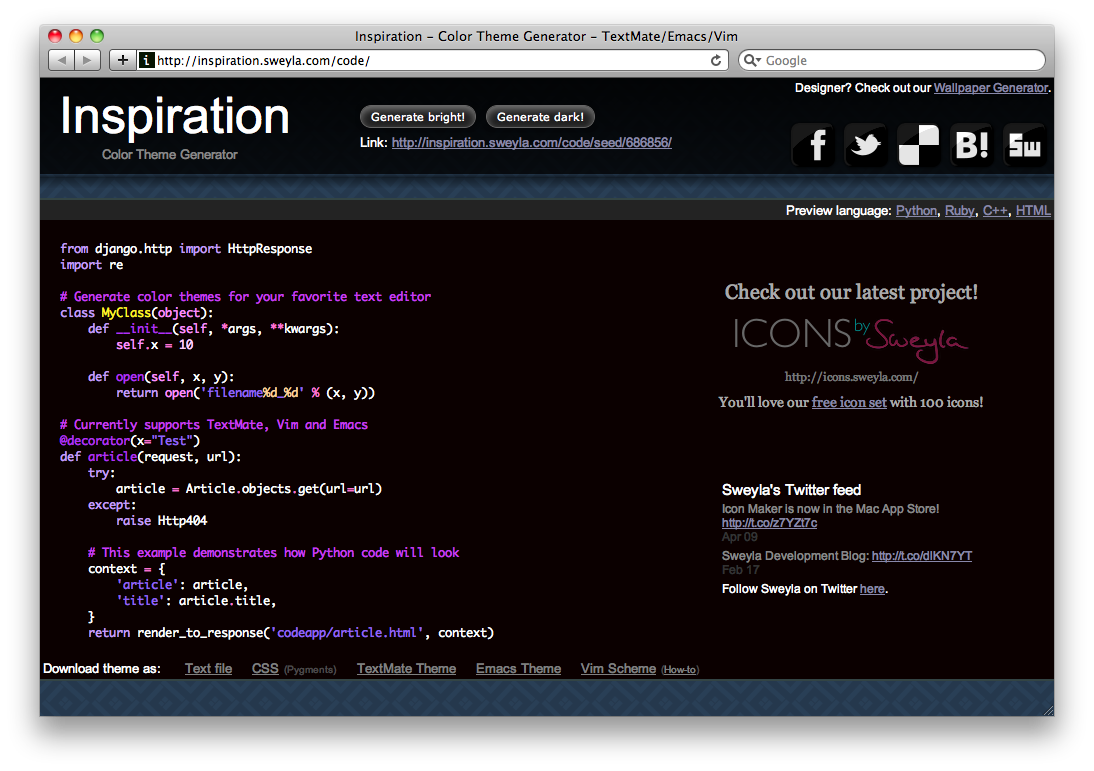1094x771 pixels.
Task: Open the Facebook share icon
Action: tap(813, 145)
